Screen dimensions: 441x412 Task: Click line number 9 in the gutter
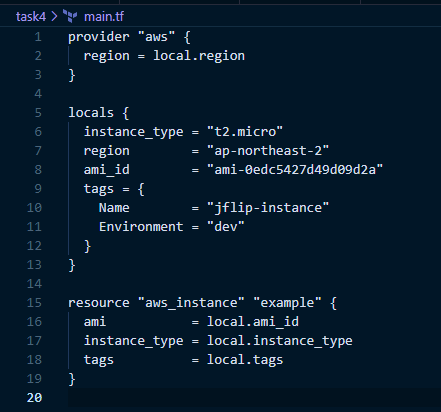pyautogui.click(x=38, y=189)
